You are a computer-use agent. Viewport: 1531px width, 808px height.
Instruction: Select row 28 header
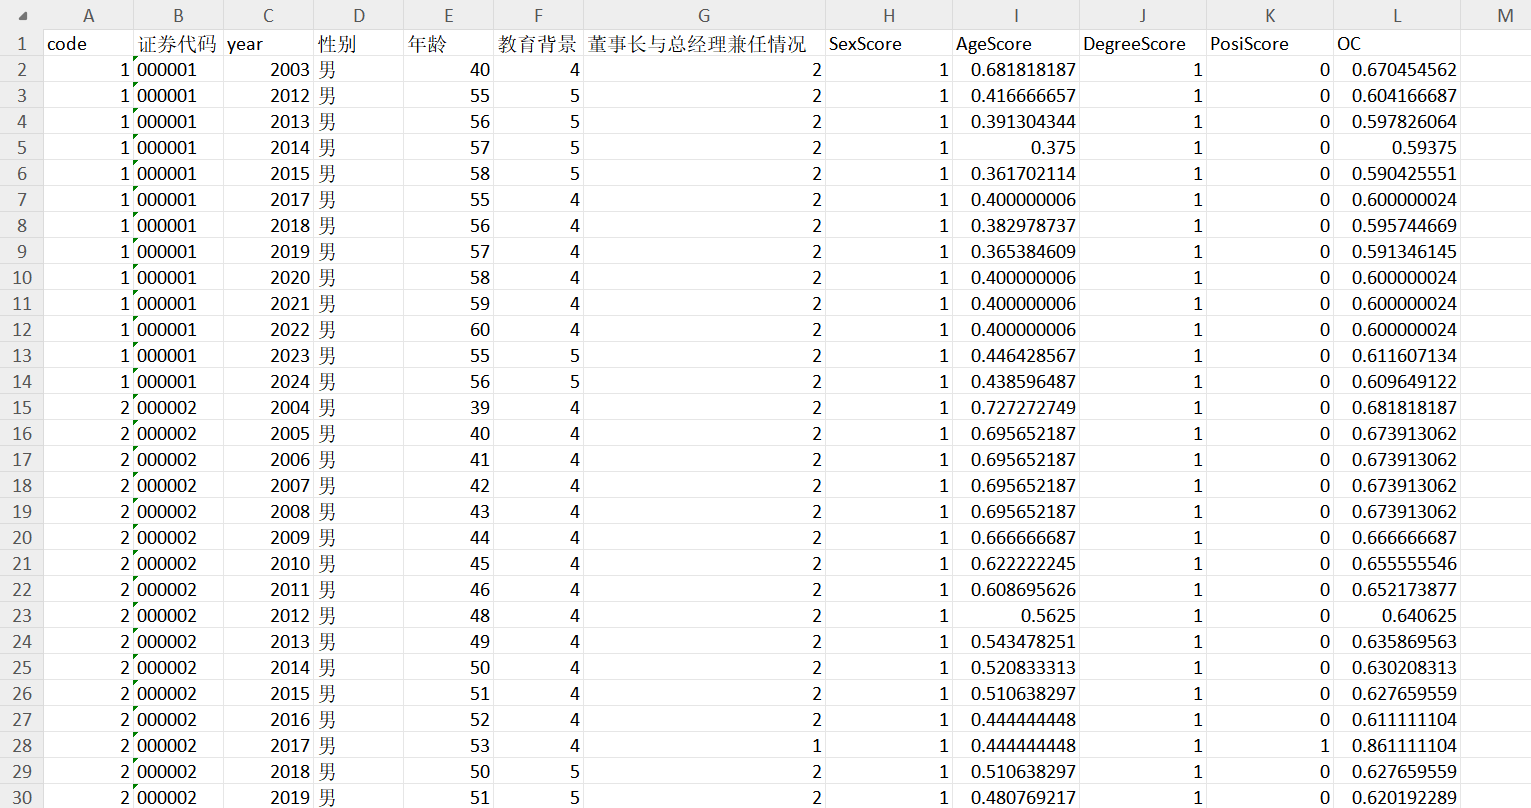pyautogui.click(x=22, y=746)
